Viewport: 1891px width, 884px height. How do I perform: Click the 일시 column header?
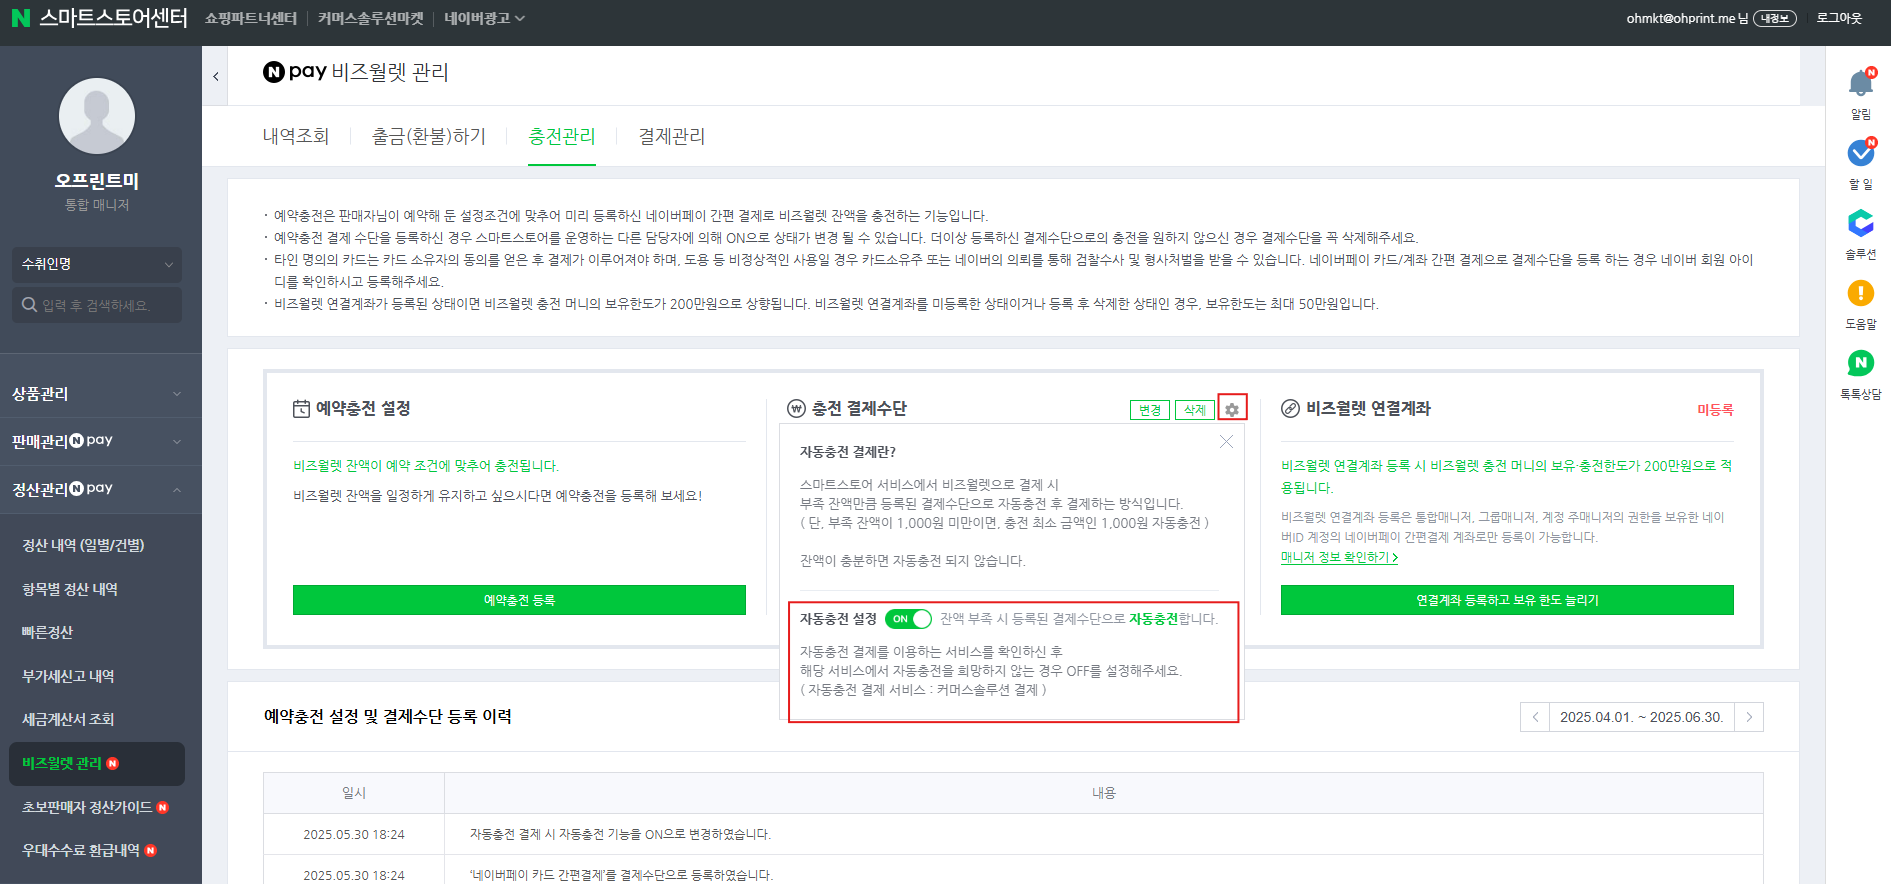pyautogui.click(x=354, y=793)
